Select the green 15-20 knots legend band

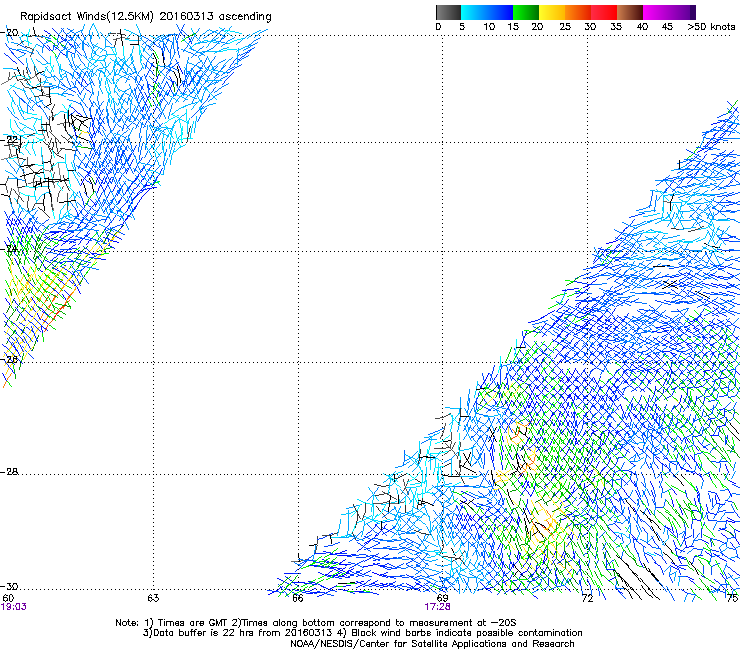coord(526,12)
